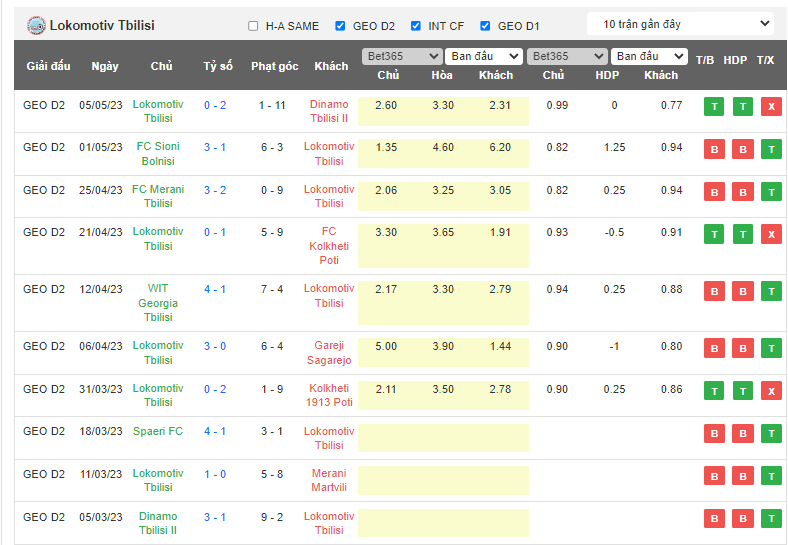Click red X badge in 05/05/23 row

click(771, 107)
